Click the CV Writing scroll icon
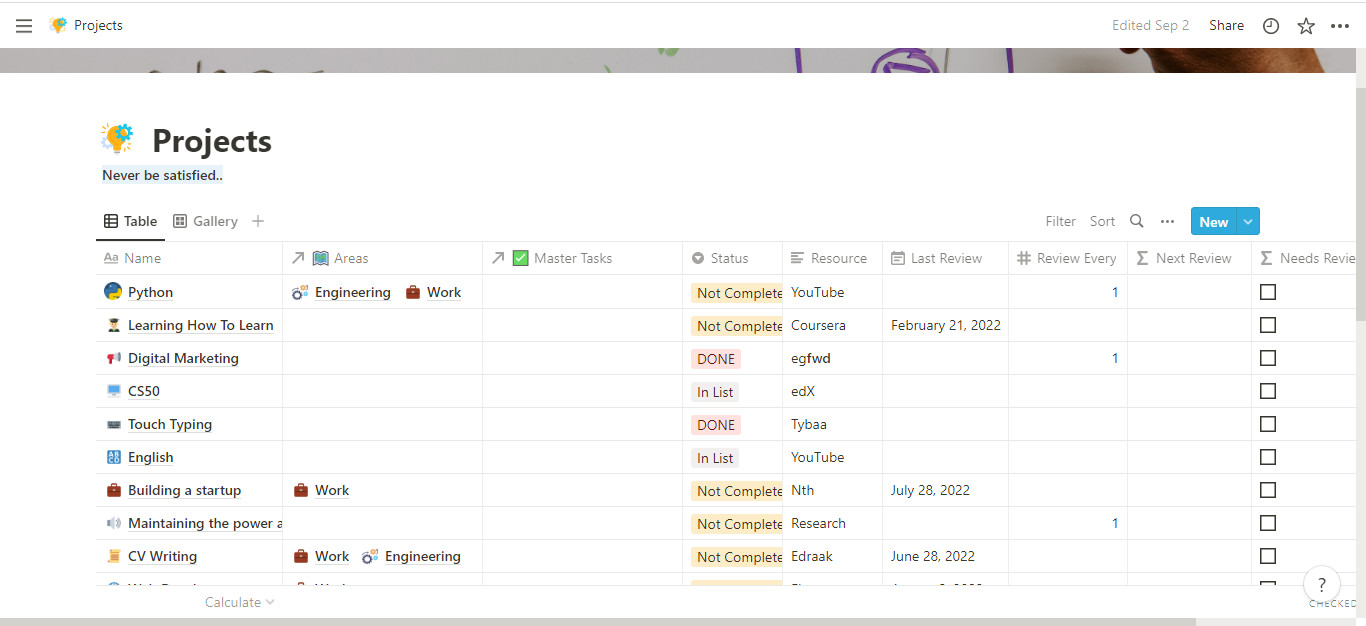Image resolution: width=1366 pixels, height=626 pixels. click(113, 556)
